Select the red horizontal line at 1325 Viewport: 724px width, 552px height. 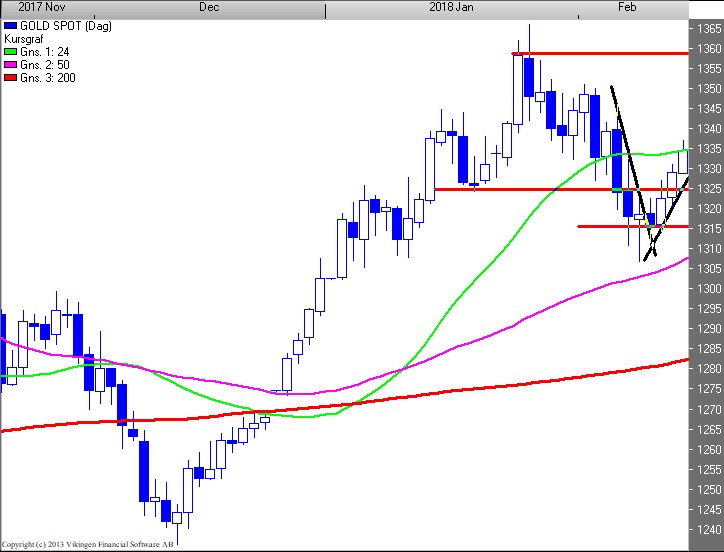click(530, 189)
